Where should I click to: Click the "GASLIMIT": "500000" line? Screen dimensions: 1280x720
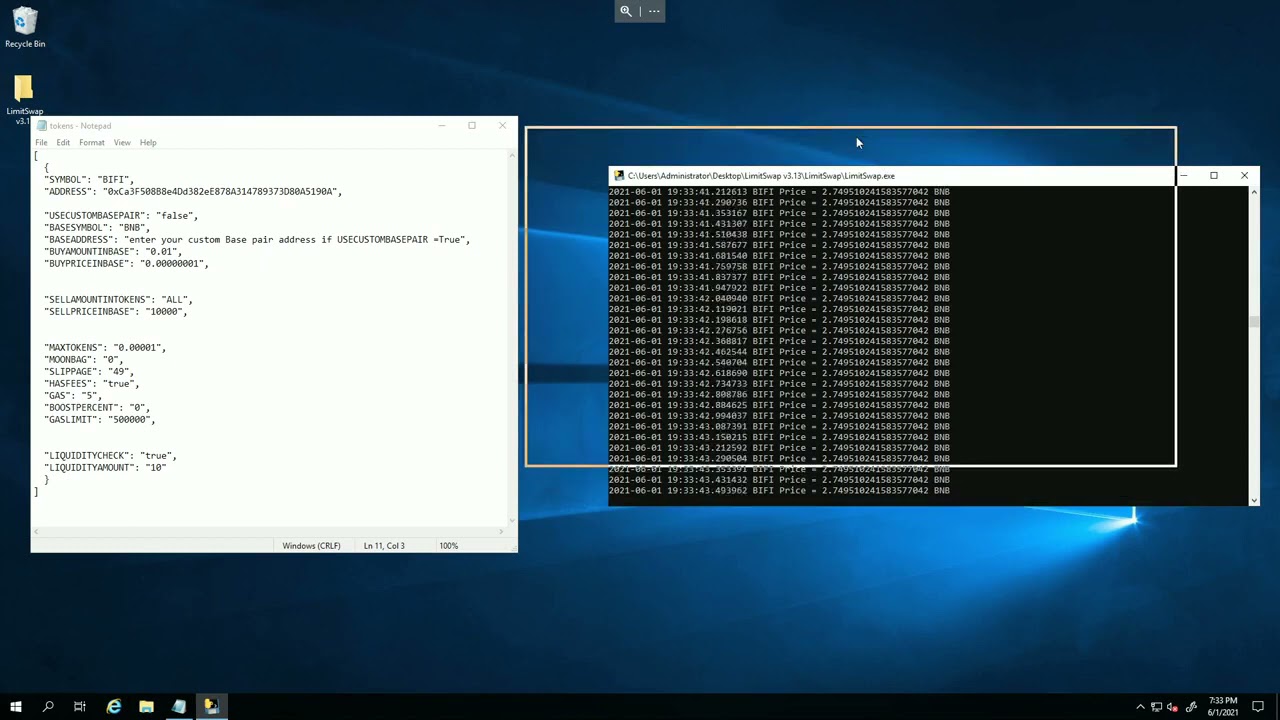(x=100, y=420)
